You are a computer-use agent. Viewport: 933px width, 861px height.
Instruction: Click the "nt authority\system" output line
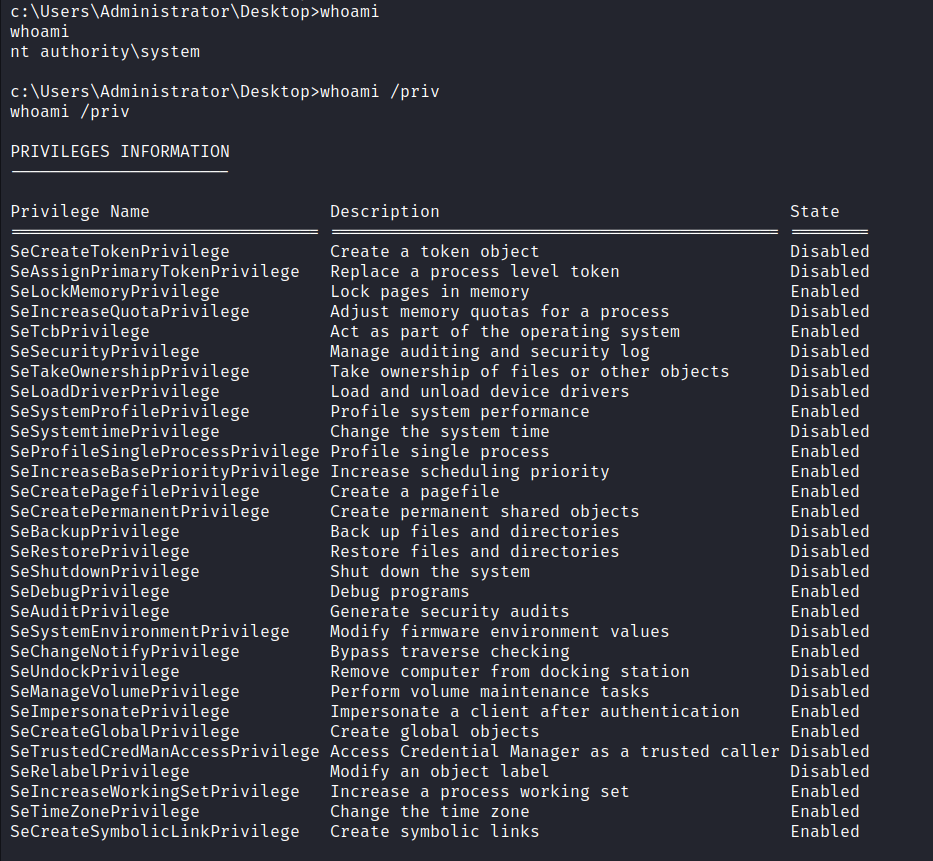(105, 51)
